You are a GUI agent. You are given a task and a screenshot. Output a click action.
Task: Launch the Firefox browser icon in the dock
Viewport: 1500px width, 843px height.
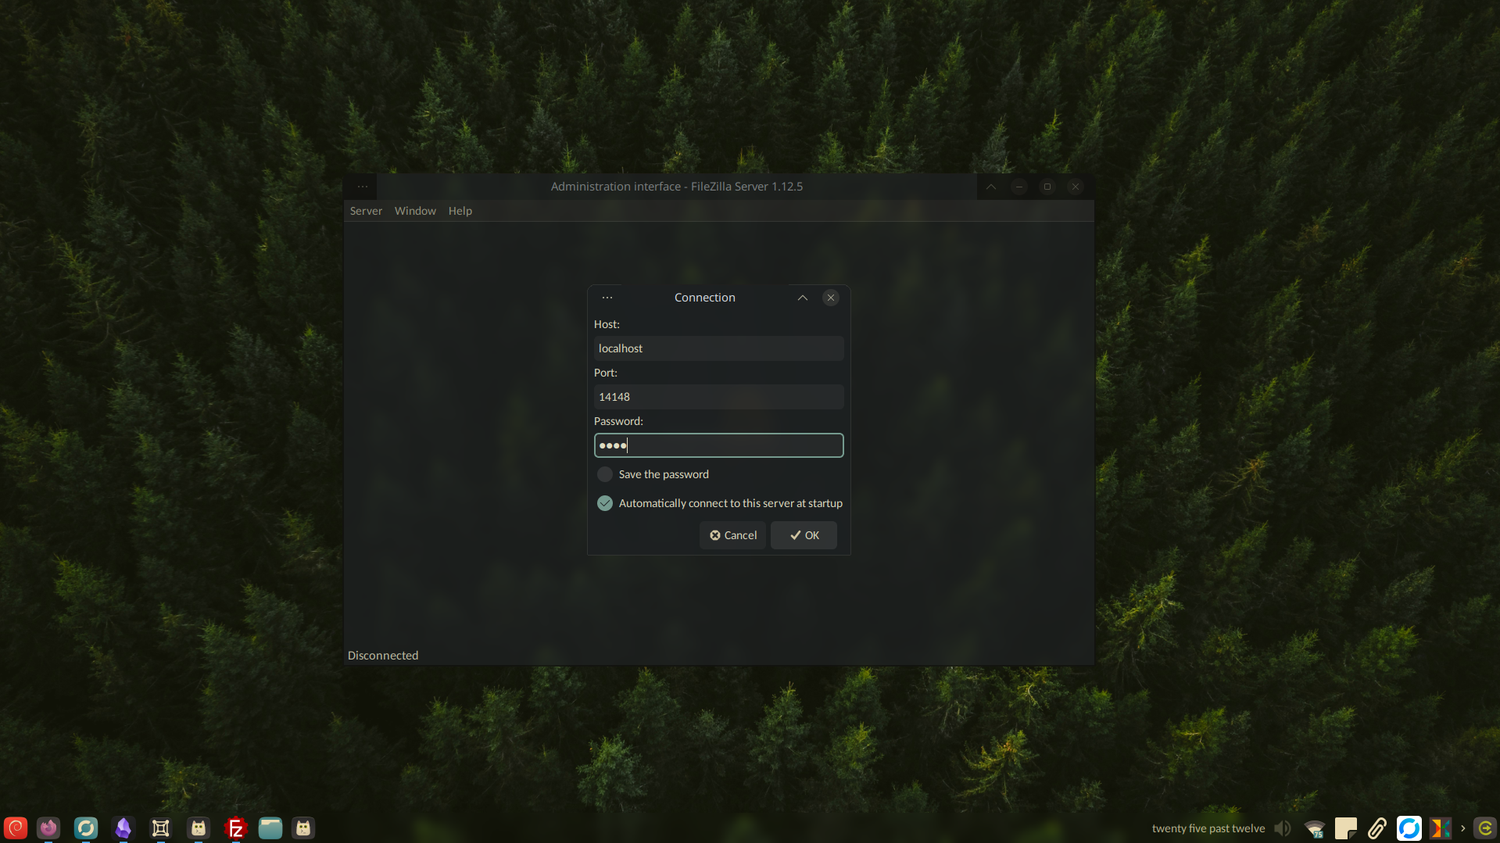pos(48,828)
